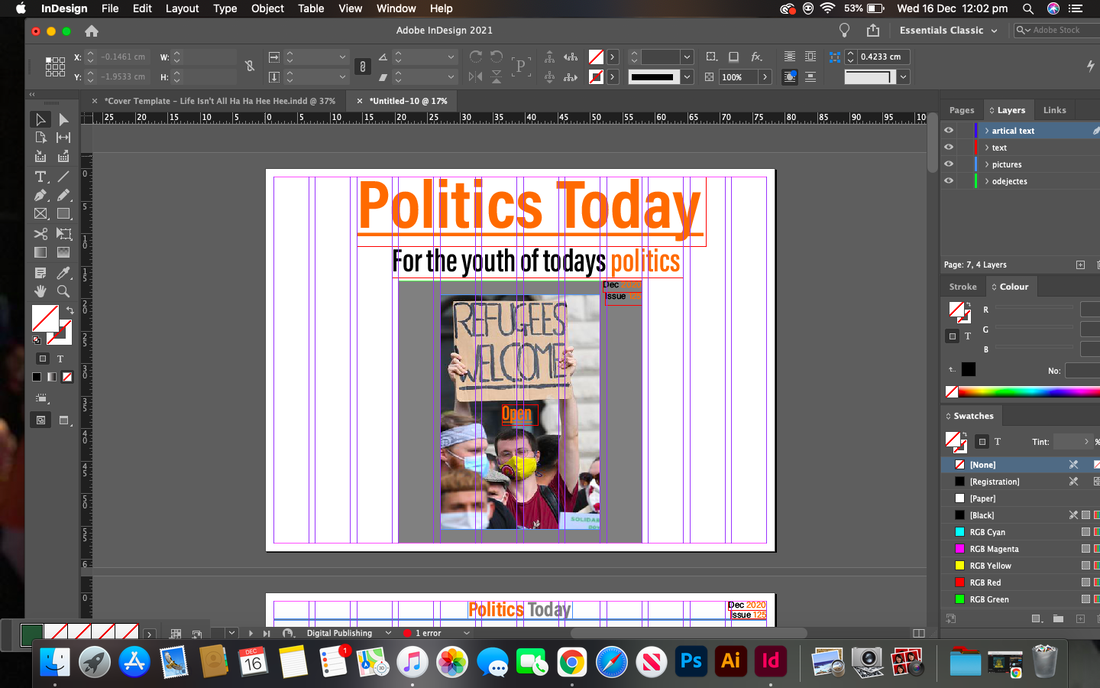
Task: Select the Zoom tool
Action: (x=63, y=291)
